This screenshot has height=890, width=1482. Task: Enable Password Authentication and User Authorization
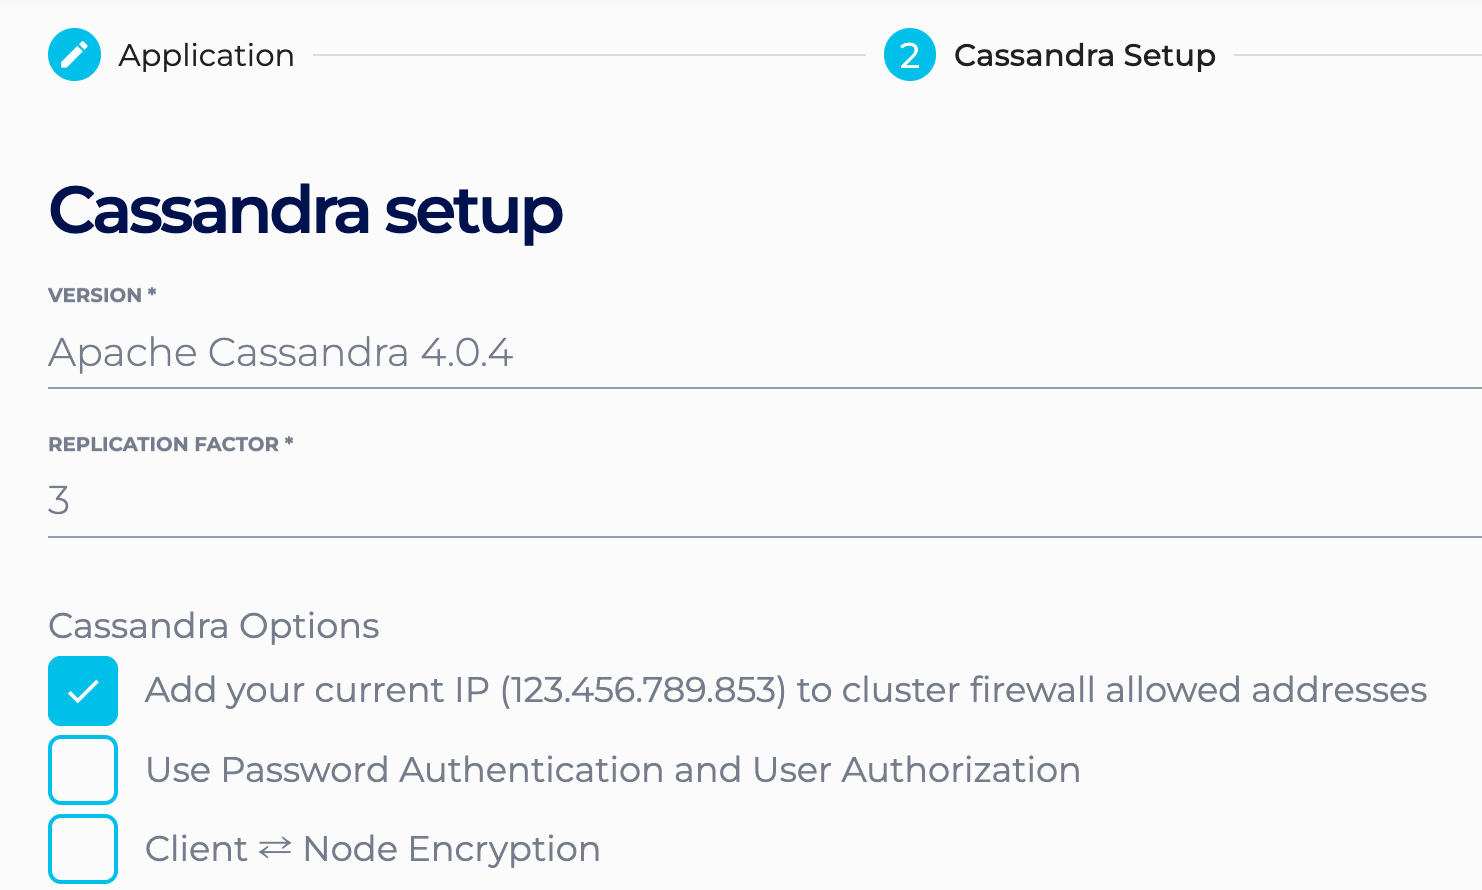tap(83, 769)
